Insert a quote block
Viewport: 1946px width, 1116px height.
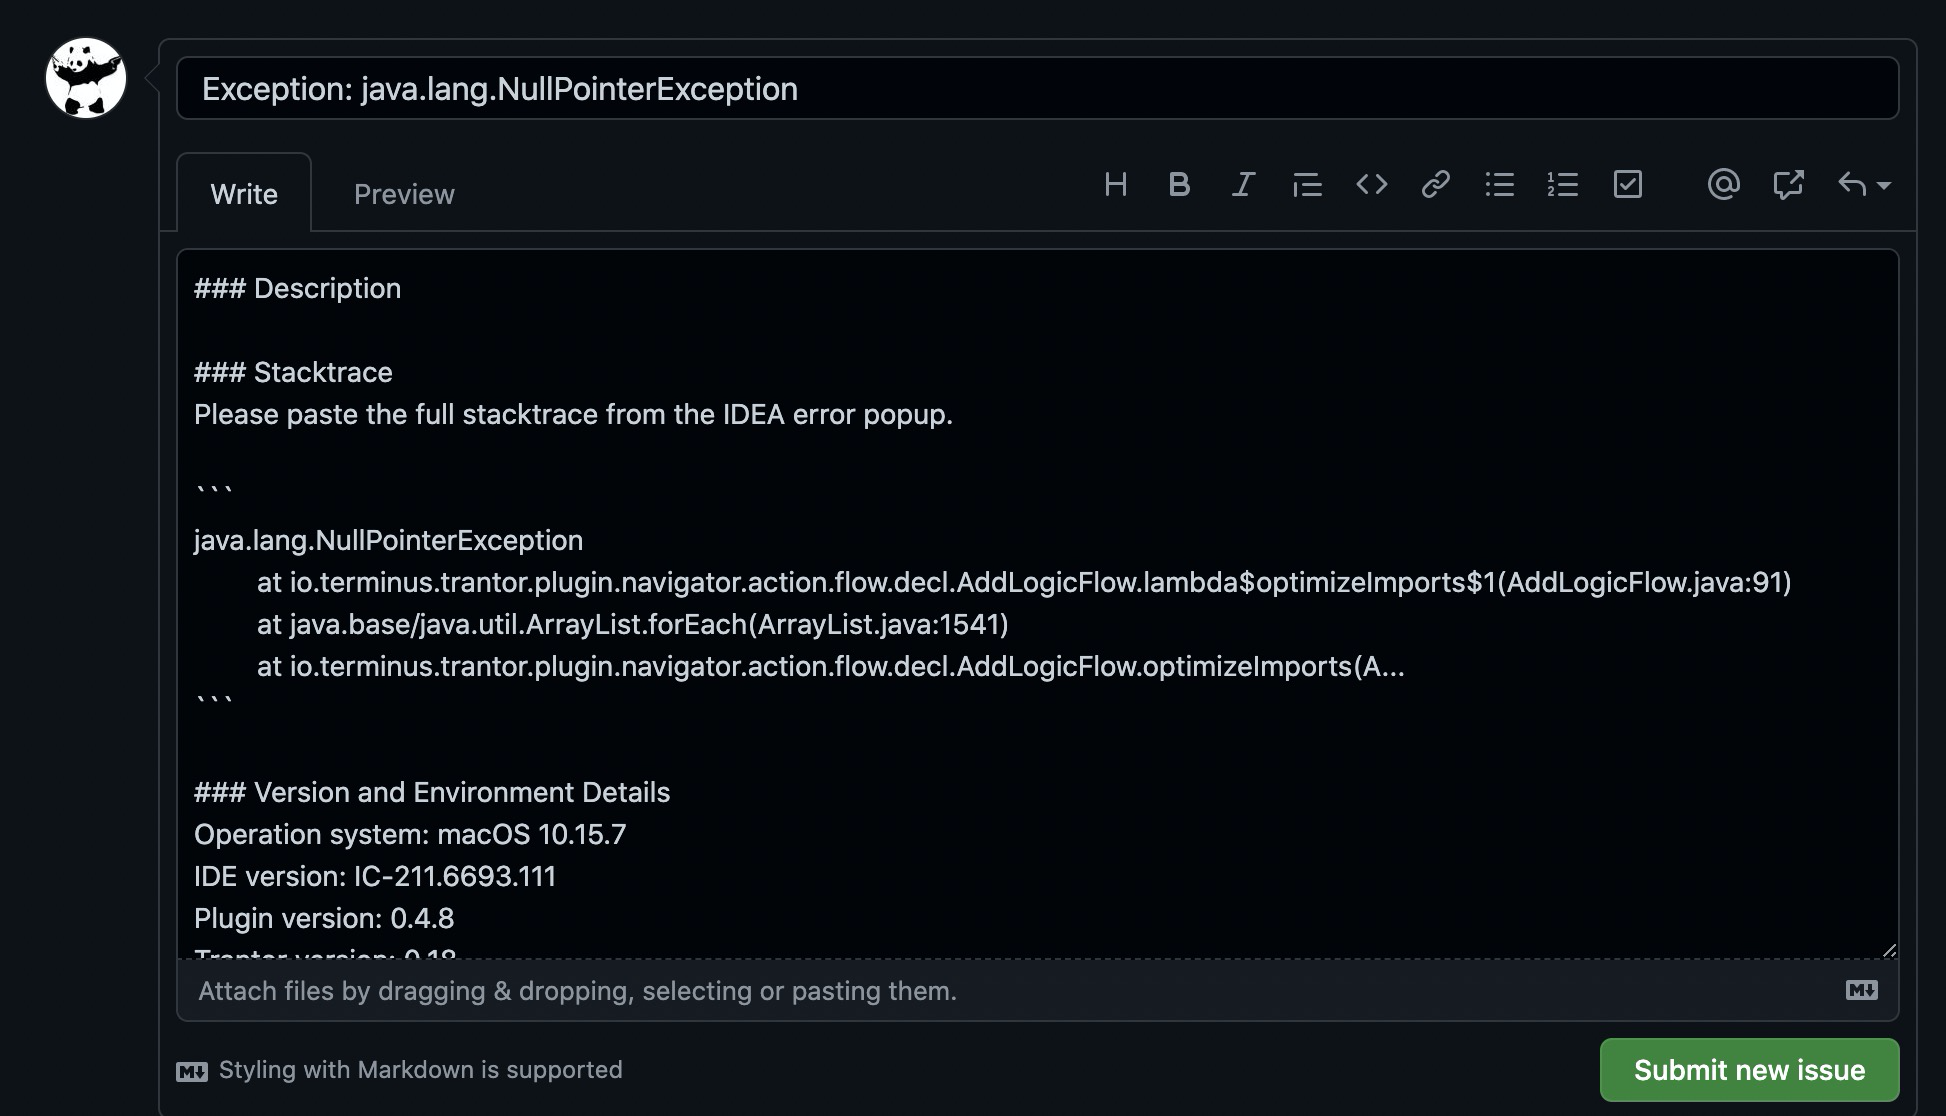(x=1307, y=185)
